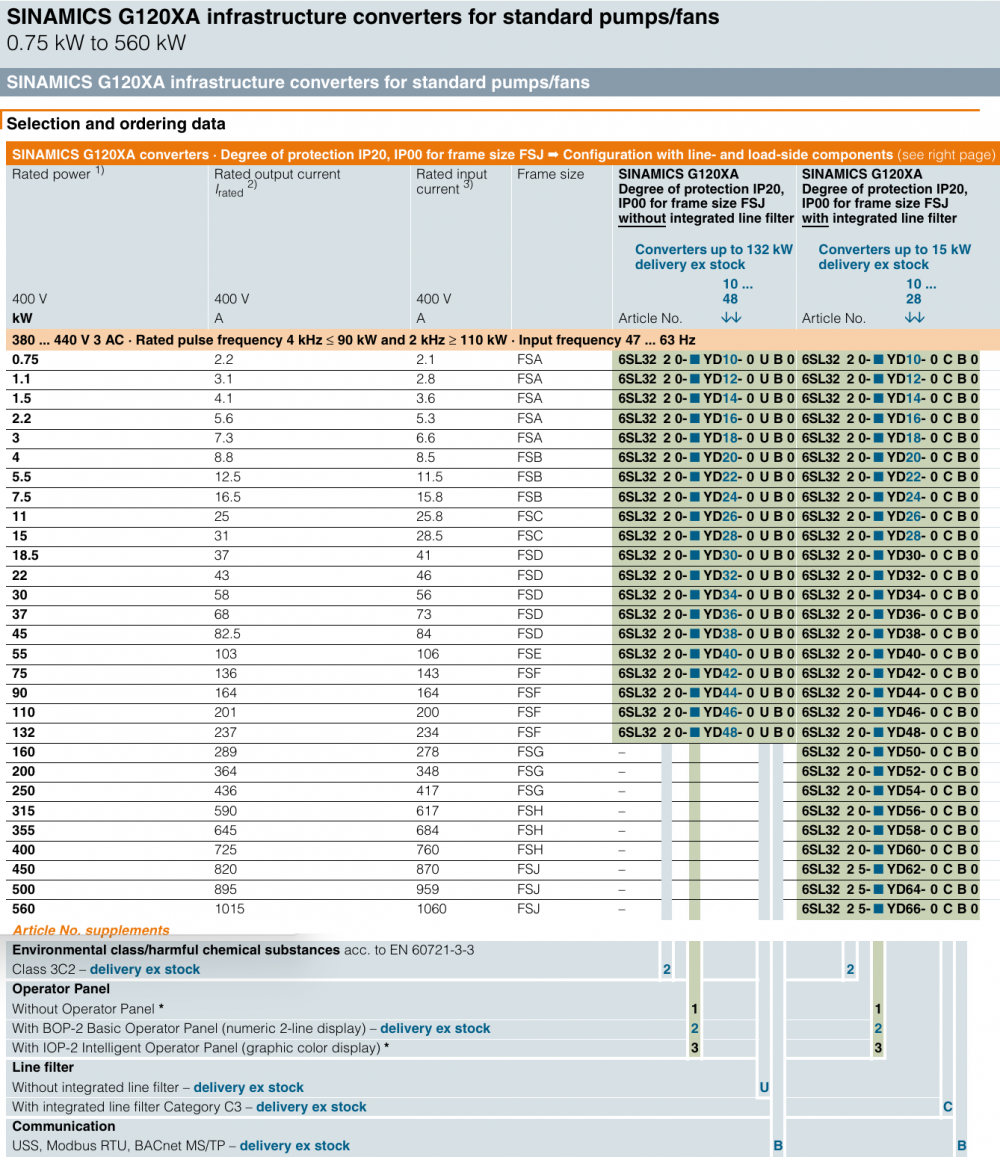Click 'delivery ex stock' beside Class 3C2
The width and height of the screenshot is (1000, 1157).
point(145,969)
